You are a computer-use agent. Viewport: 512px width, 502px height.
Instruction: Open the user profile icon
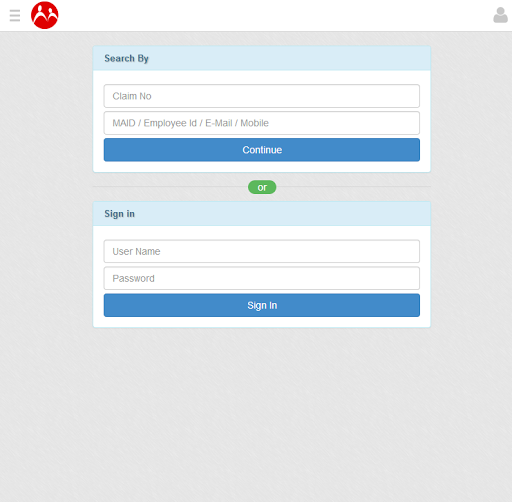[x=500, y=15]
